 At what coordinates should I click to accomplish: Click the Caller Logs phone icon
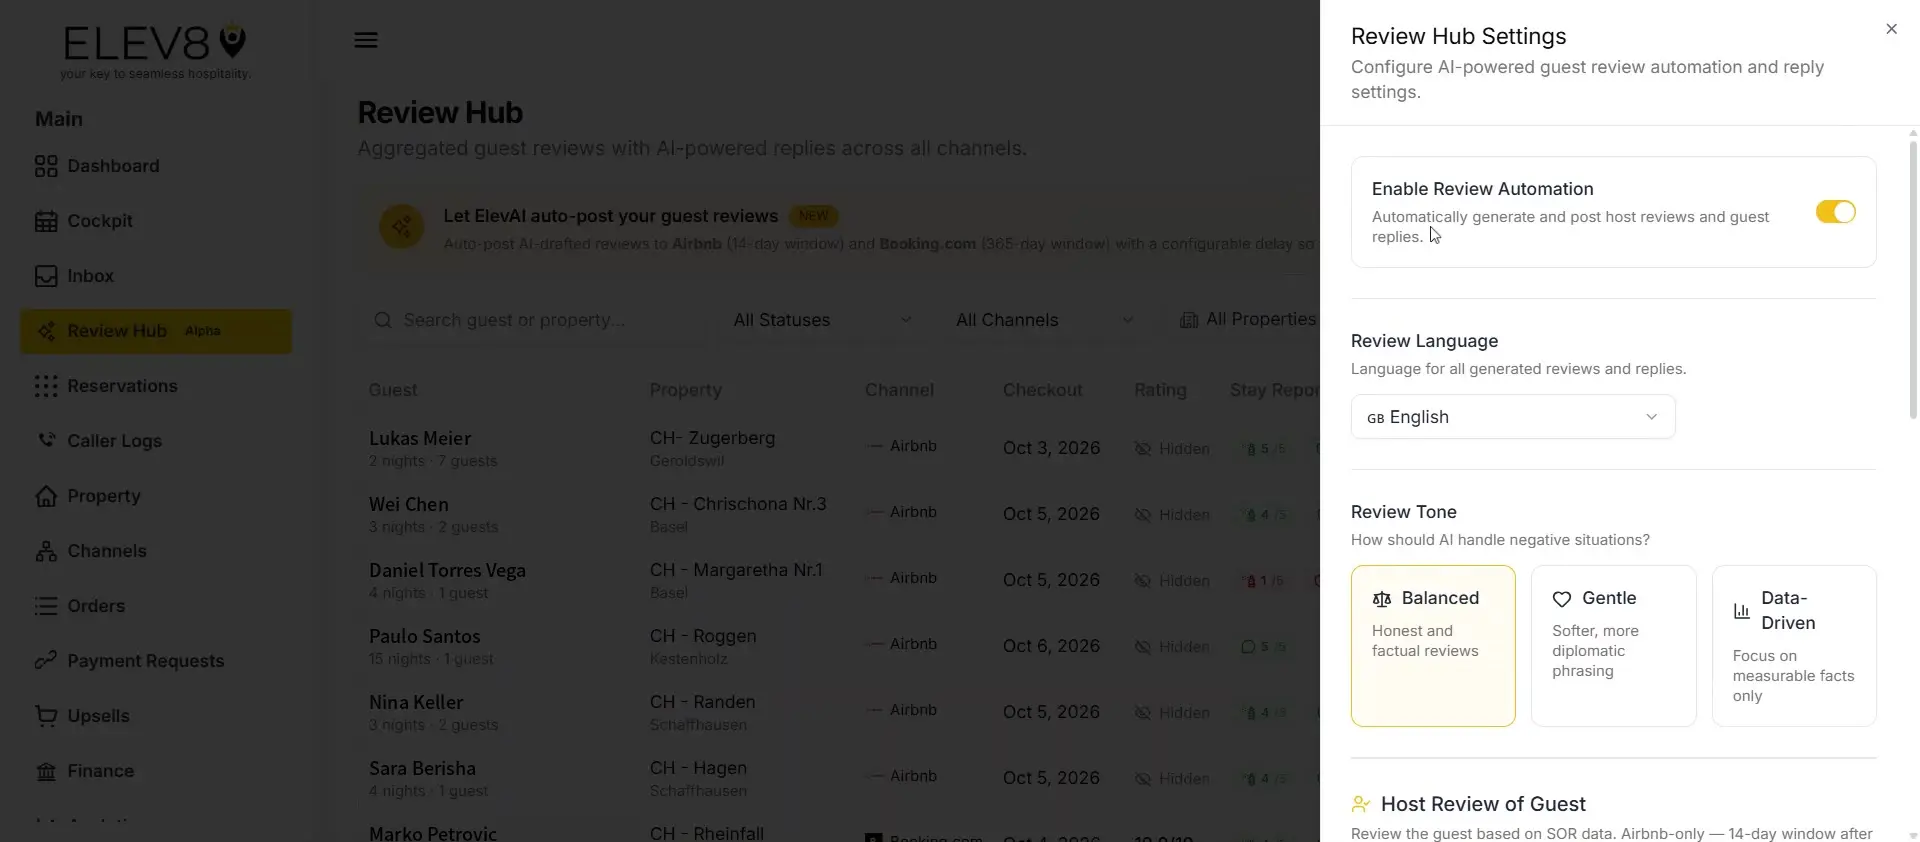point(46,441)
